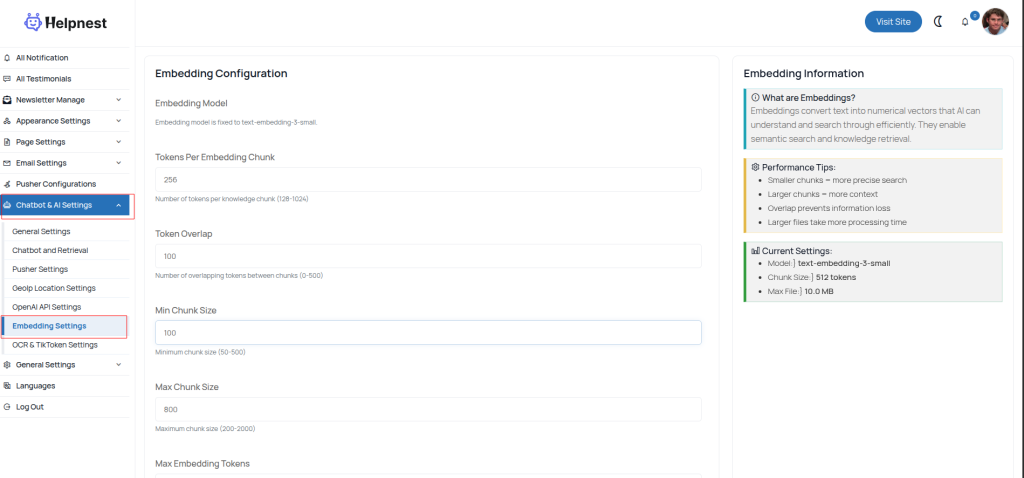Go to OpenAI API Settings
The height and width of the screenshot is (478, 1024).
46,307
